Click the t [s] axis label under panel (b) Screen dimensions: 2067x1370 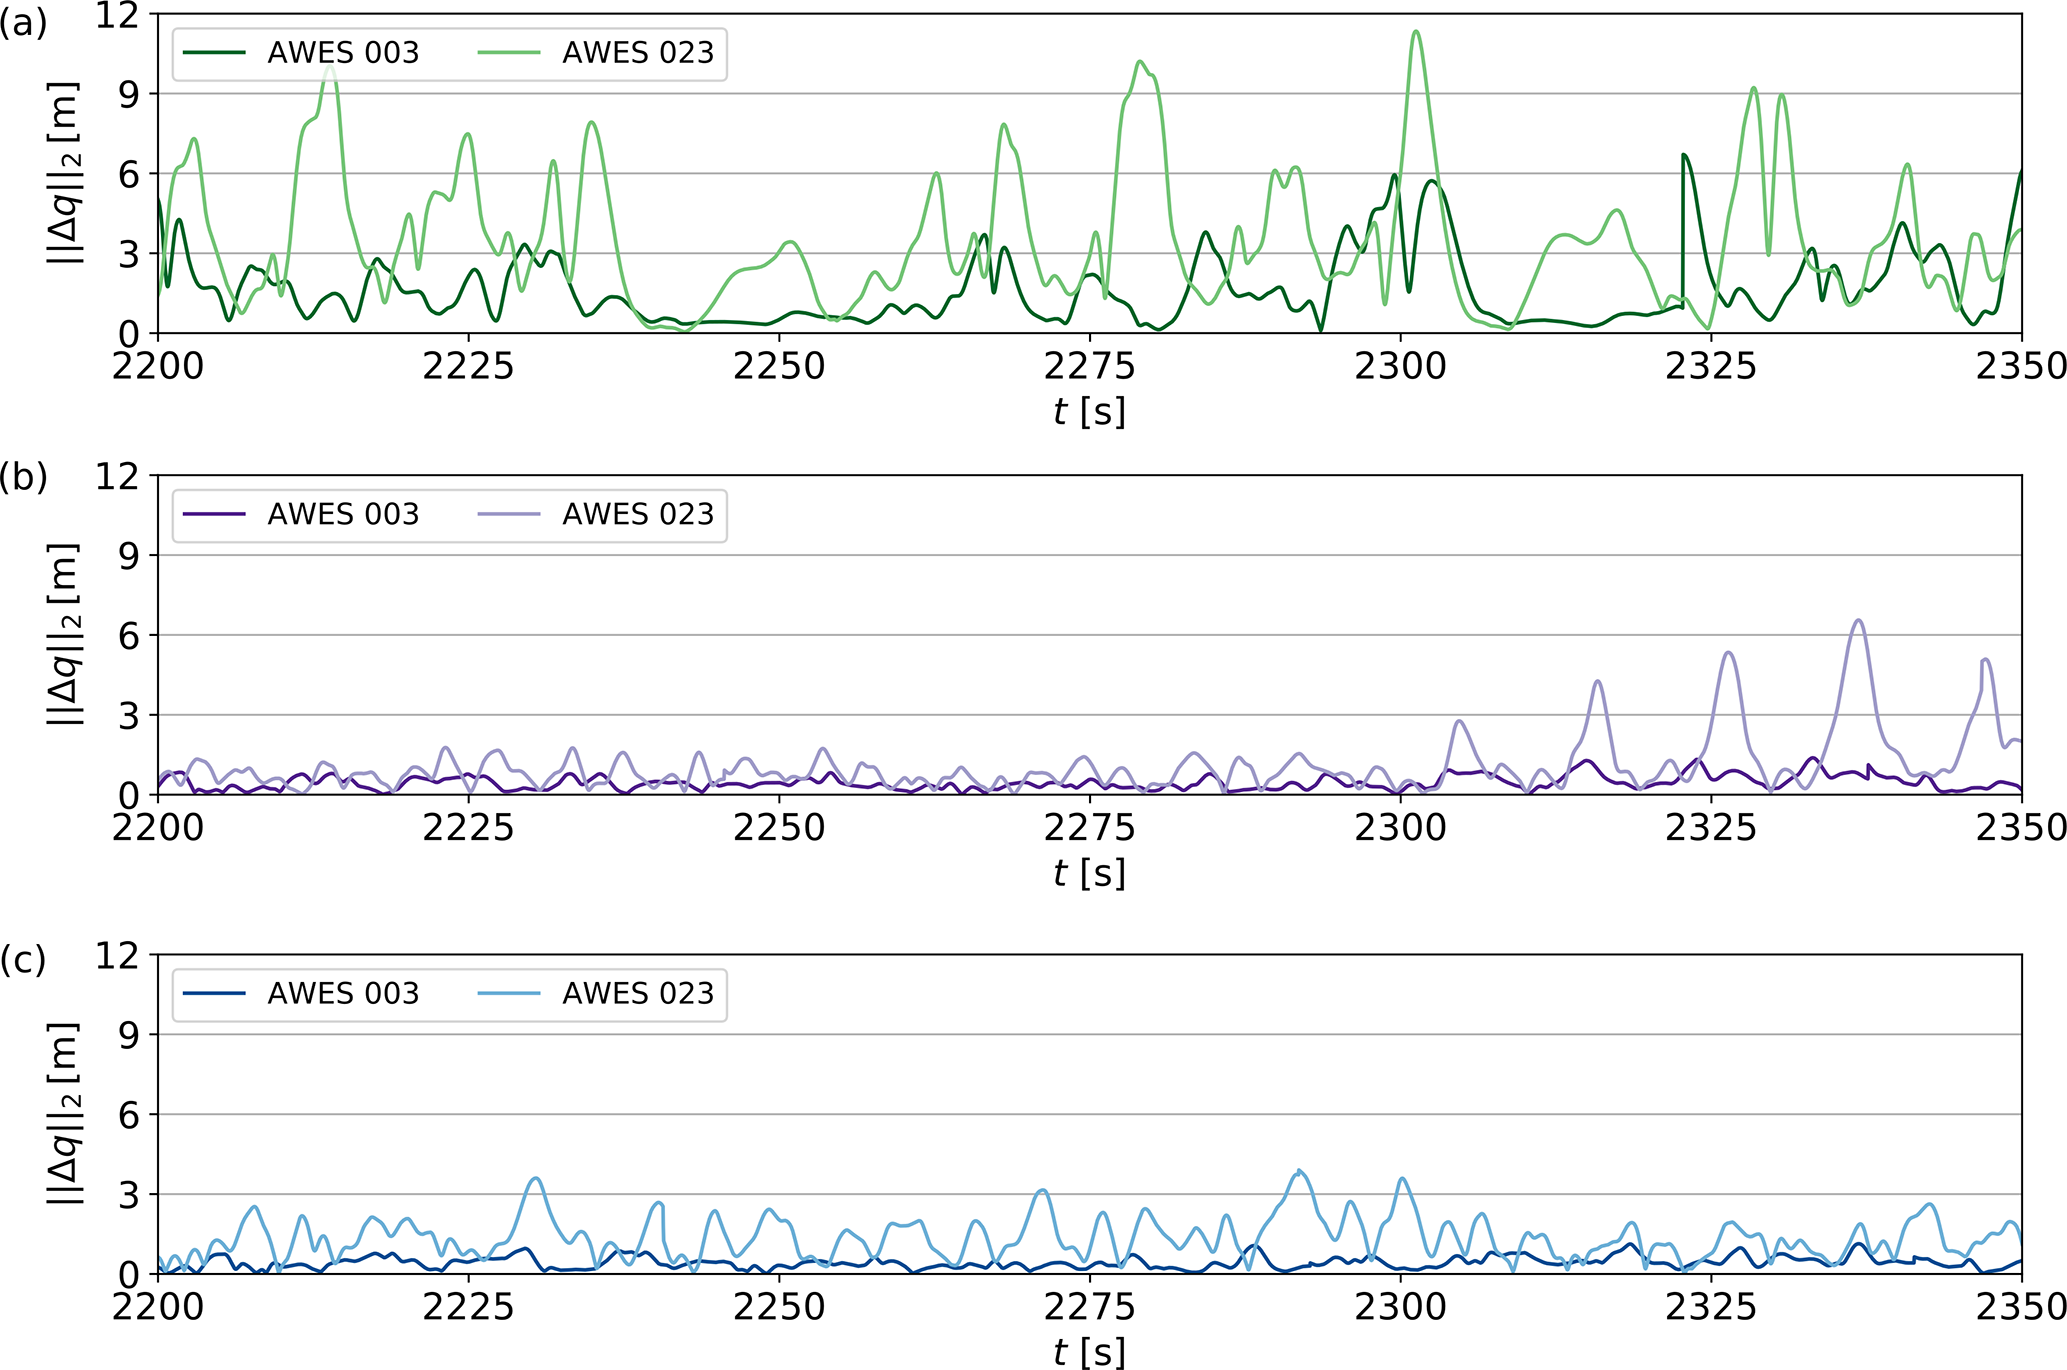coord(1089,872)
